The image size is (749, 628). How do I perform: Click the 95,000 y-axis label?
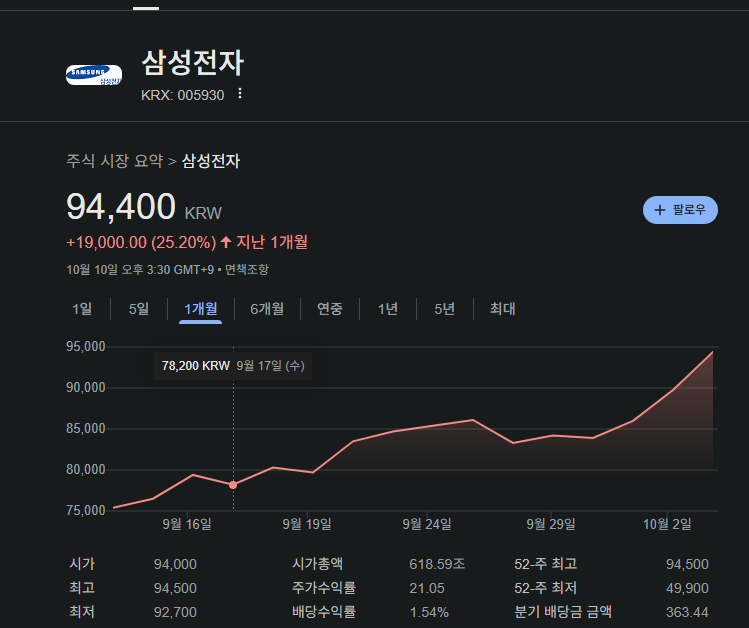pos(86,347)
